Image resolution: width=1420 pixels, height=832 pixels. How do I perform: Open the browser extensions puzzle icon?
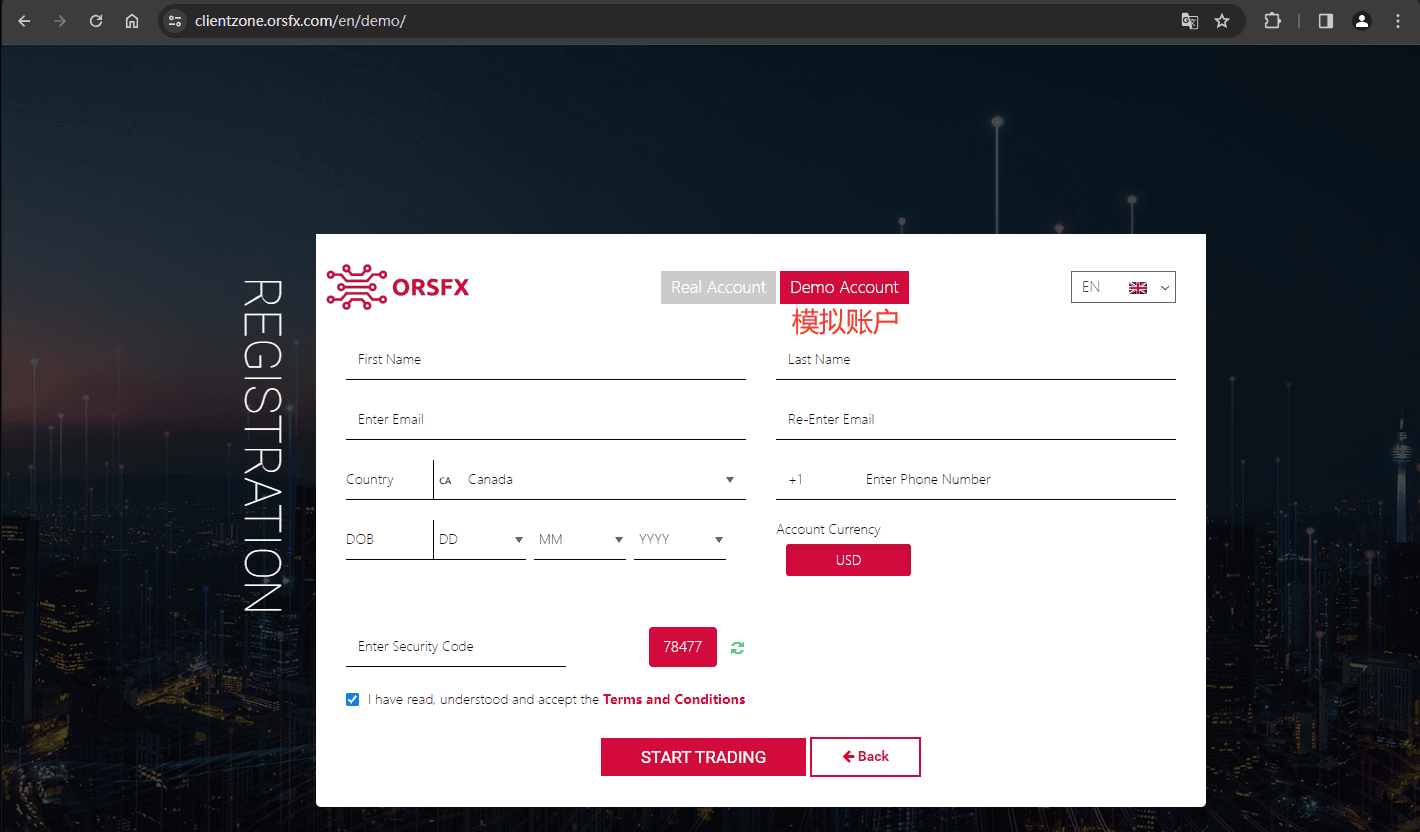coord(1272,21)
